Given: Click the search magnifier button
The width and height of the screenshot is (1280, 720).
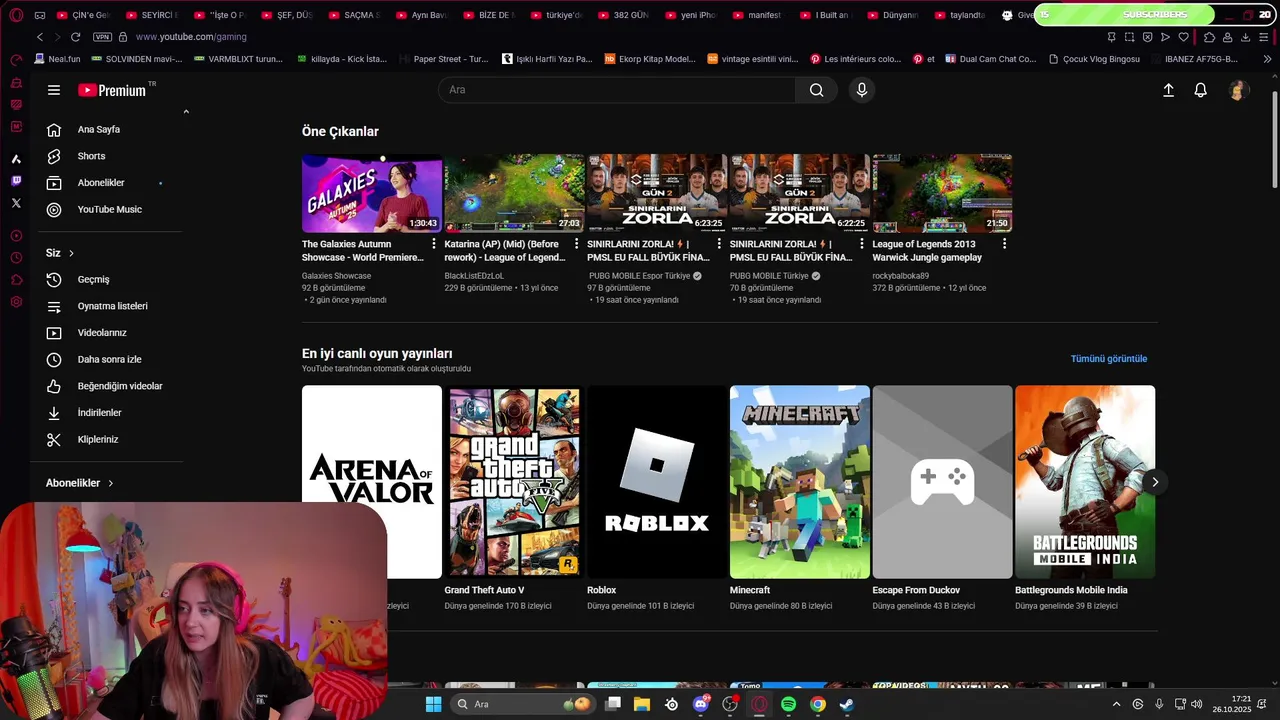Looking at the screenshot, I should pyautogui.click(x=817, y=90).
